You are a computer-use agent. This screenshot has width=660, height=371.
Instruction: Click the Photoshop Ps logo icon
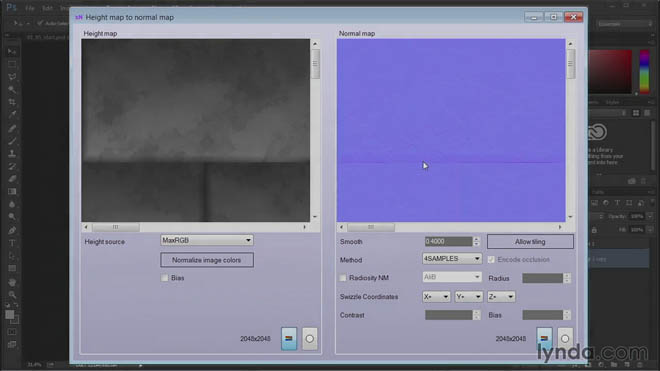pyautogui.click(x=11, y=7)
